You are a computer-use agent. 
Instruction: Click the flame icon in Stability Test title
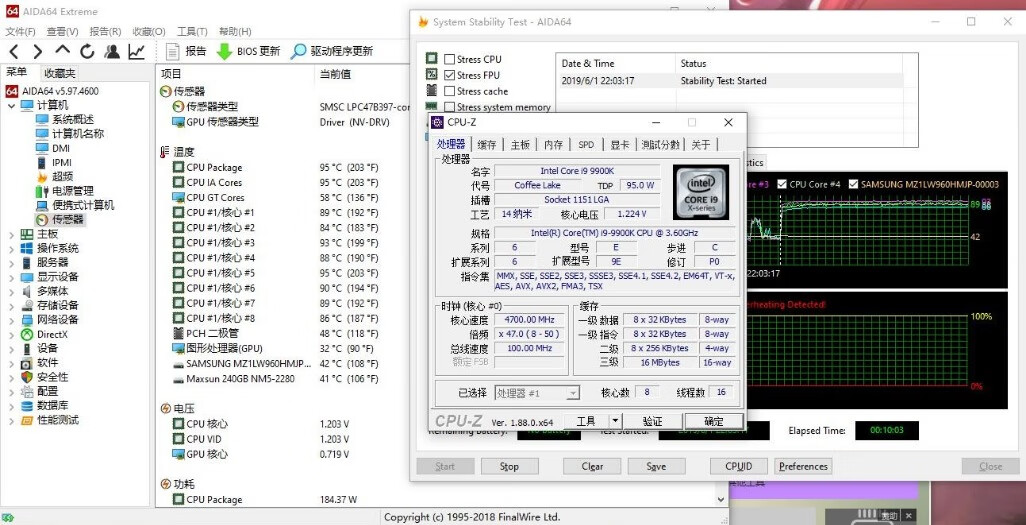click(423, 22)
